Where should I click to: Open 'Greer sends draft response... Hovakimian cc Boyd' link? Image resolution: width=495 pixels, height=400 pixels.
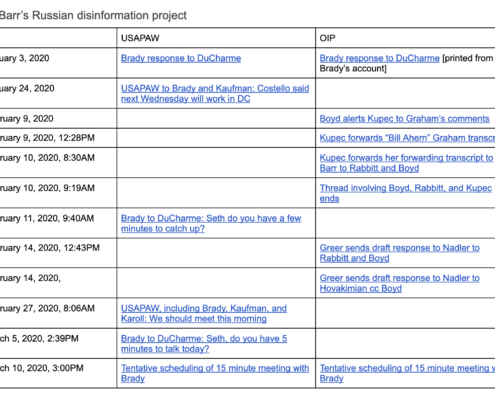400,283
